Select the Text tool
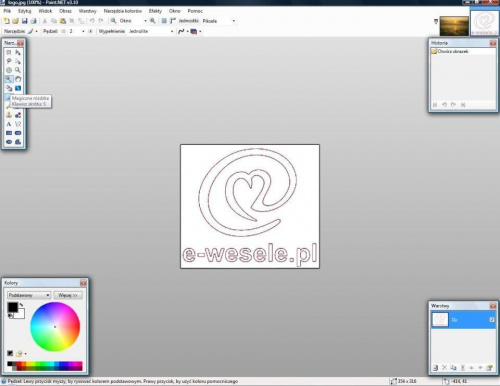Viewport: 500px width, 386px height. tap(9, 124)
